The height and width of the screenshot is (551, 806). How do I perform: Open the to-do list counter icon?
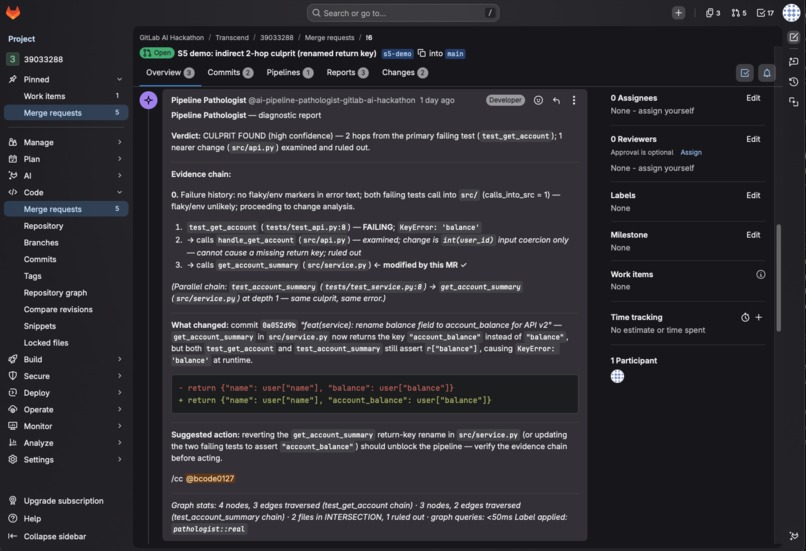pos(765,13)
